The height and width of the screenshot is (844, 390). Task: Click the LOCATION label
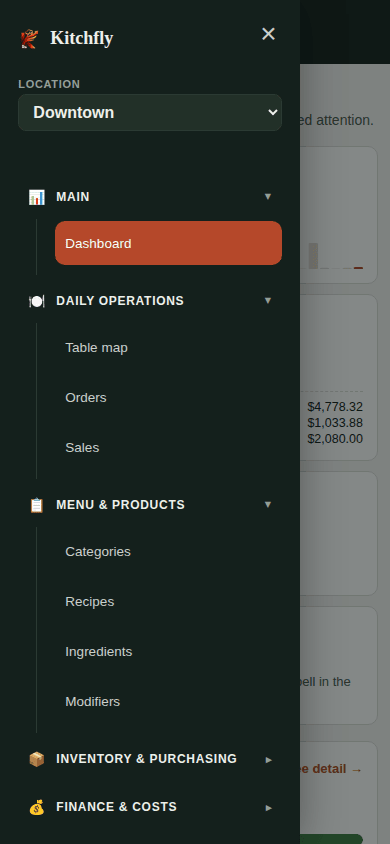tap(49, 85)
